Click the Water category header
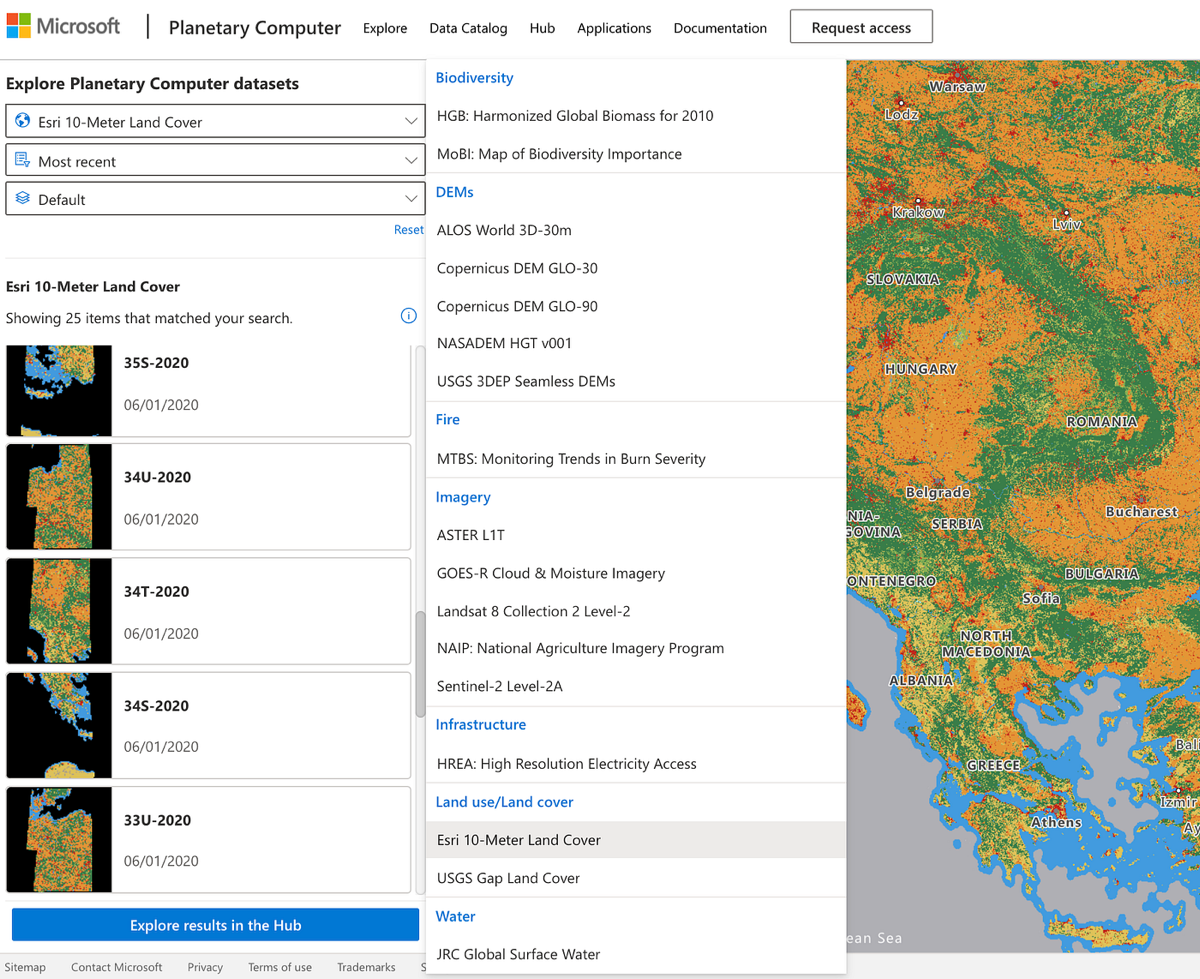Screen dimensions: 1200x979 pos(455,916)
